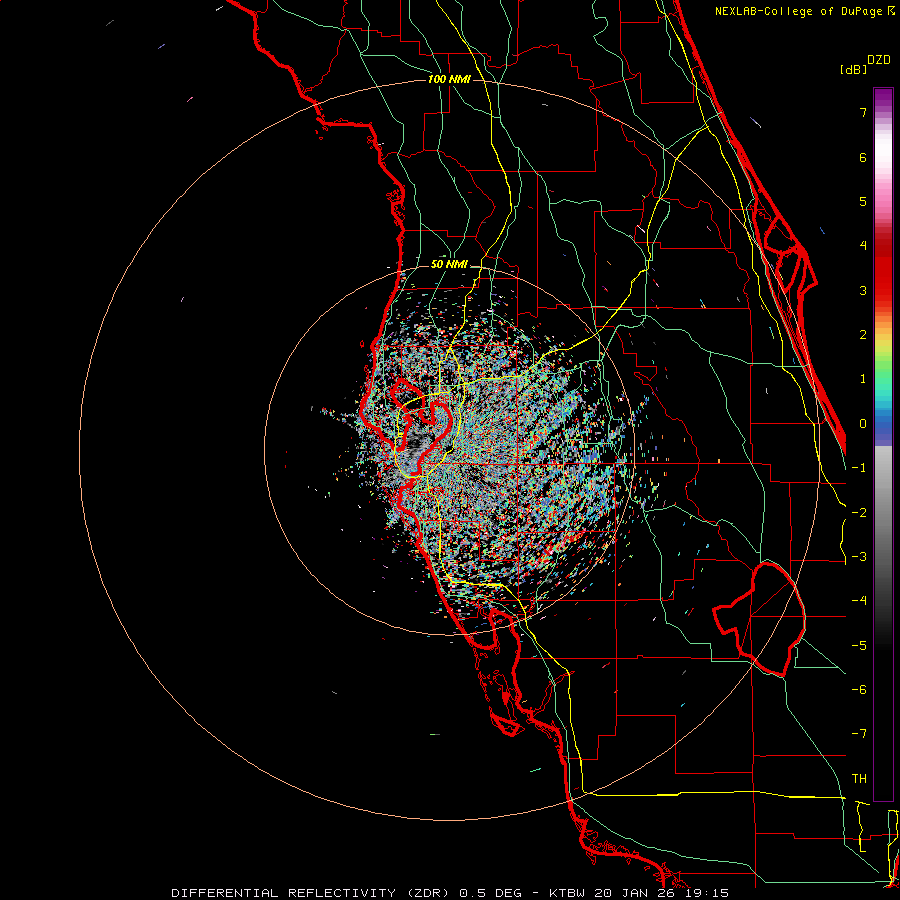Click the -1 dB scale tick label

click(859, 468)
